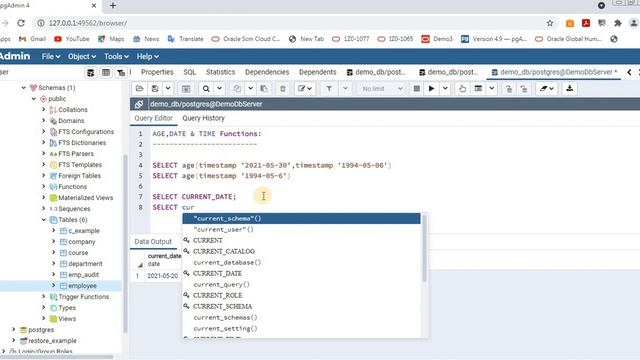Open file icon in query toolbar
The image size is (640, 360).
point(140,89)
